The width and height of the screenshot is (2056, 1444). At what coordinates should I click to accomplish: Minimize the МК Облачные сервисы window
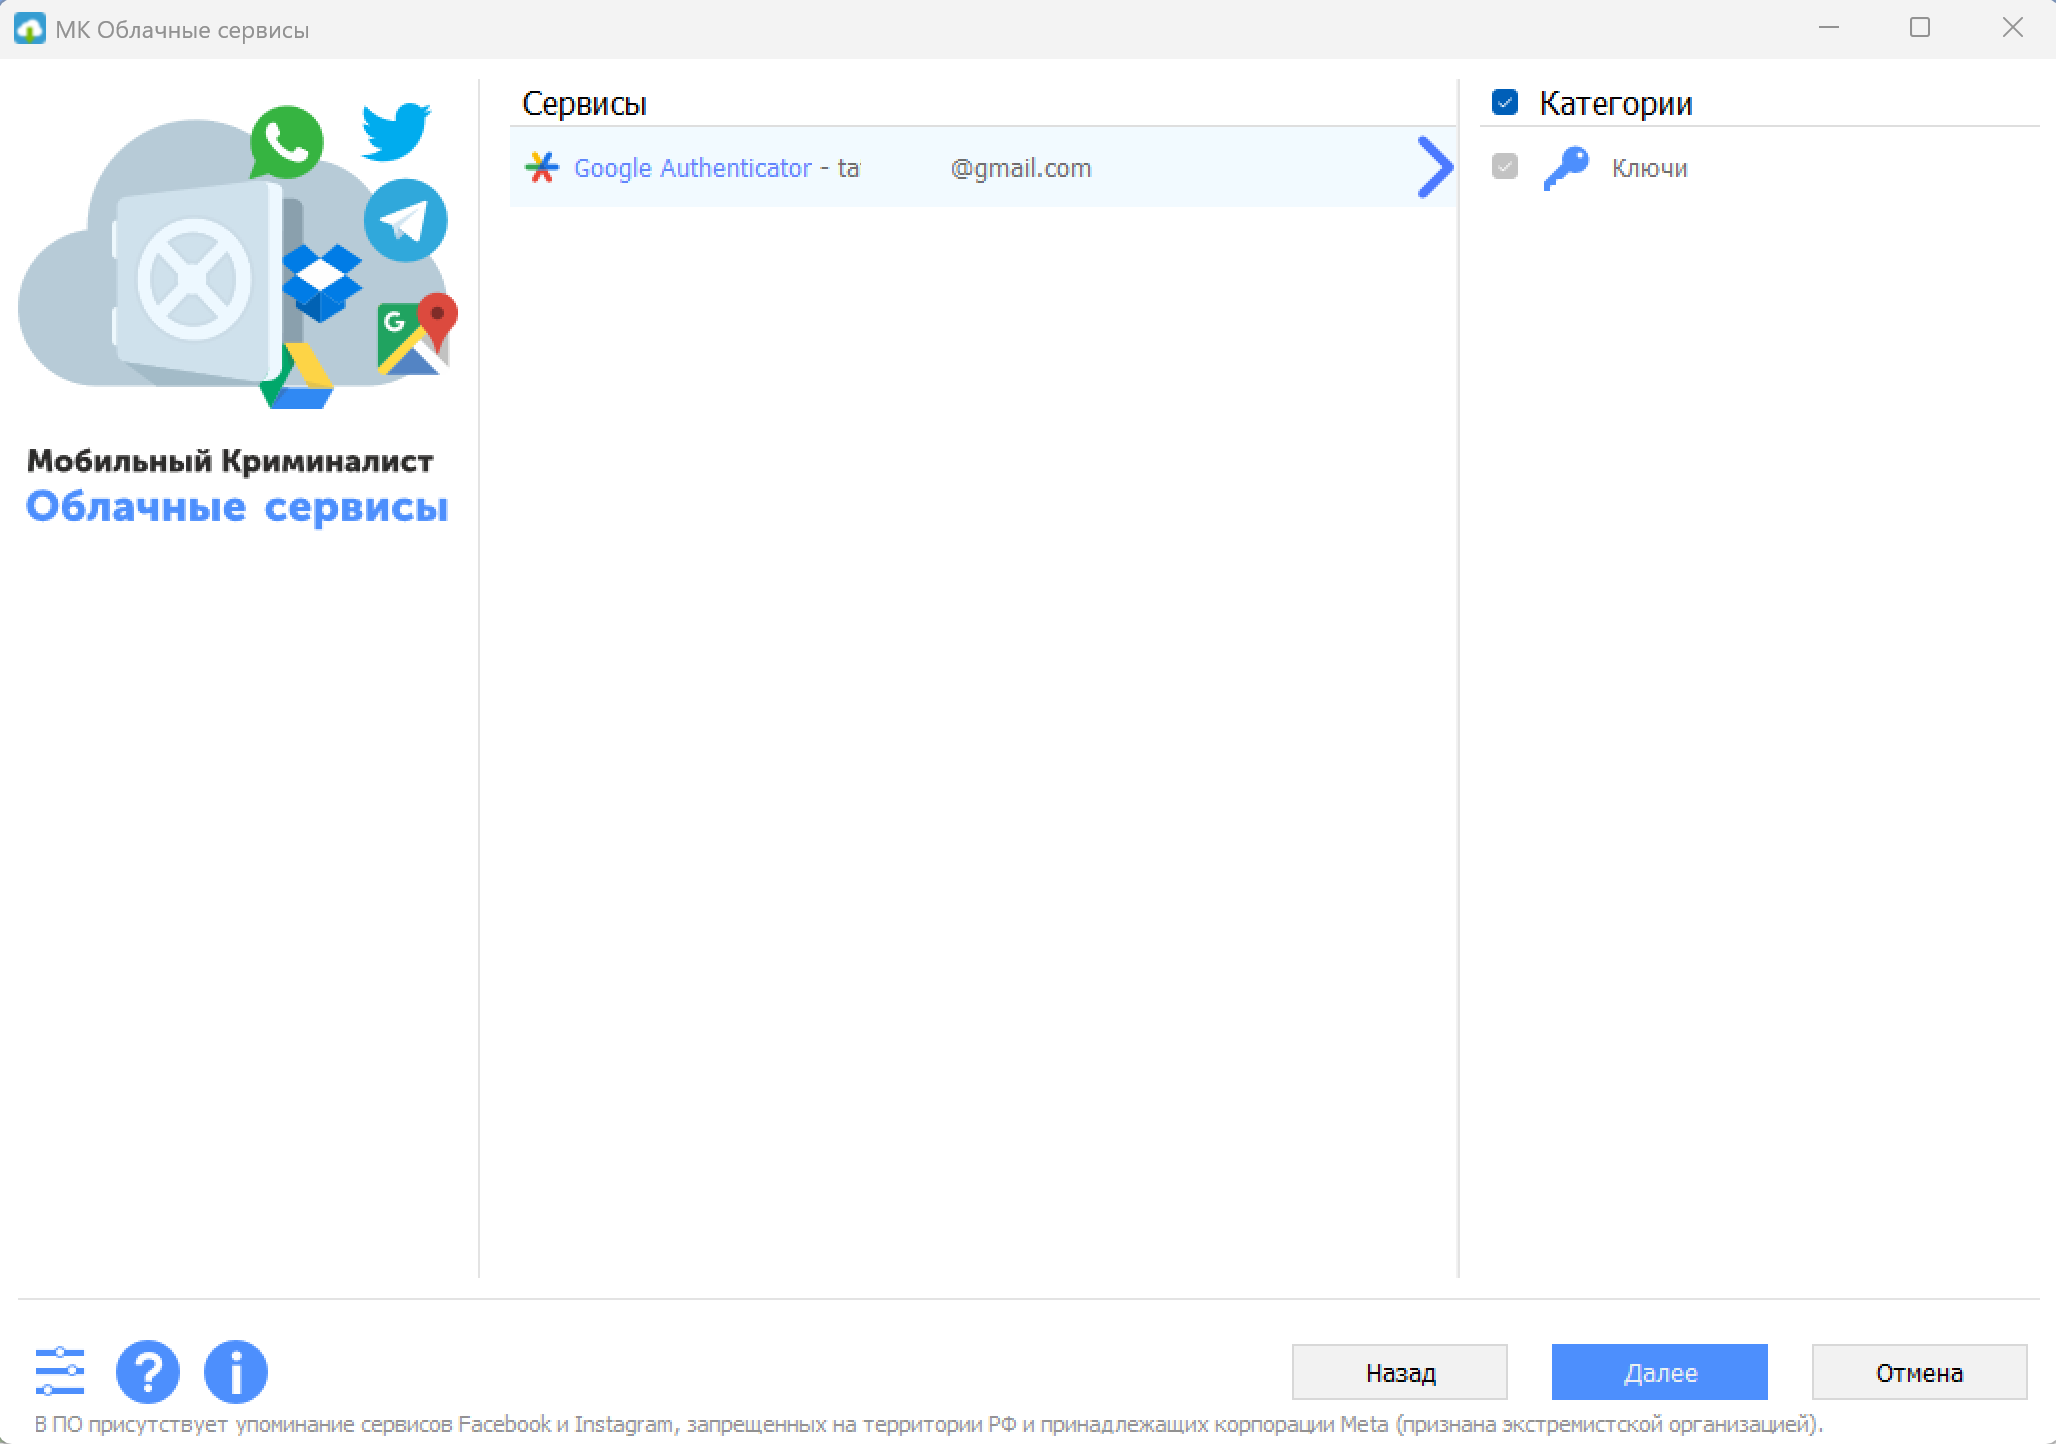pos(1828,28)
